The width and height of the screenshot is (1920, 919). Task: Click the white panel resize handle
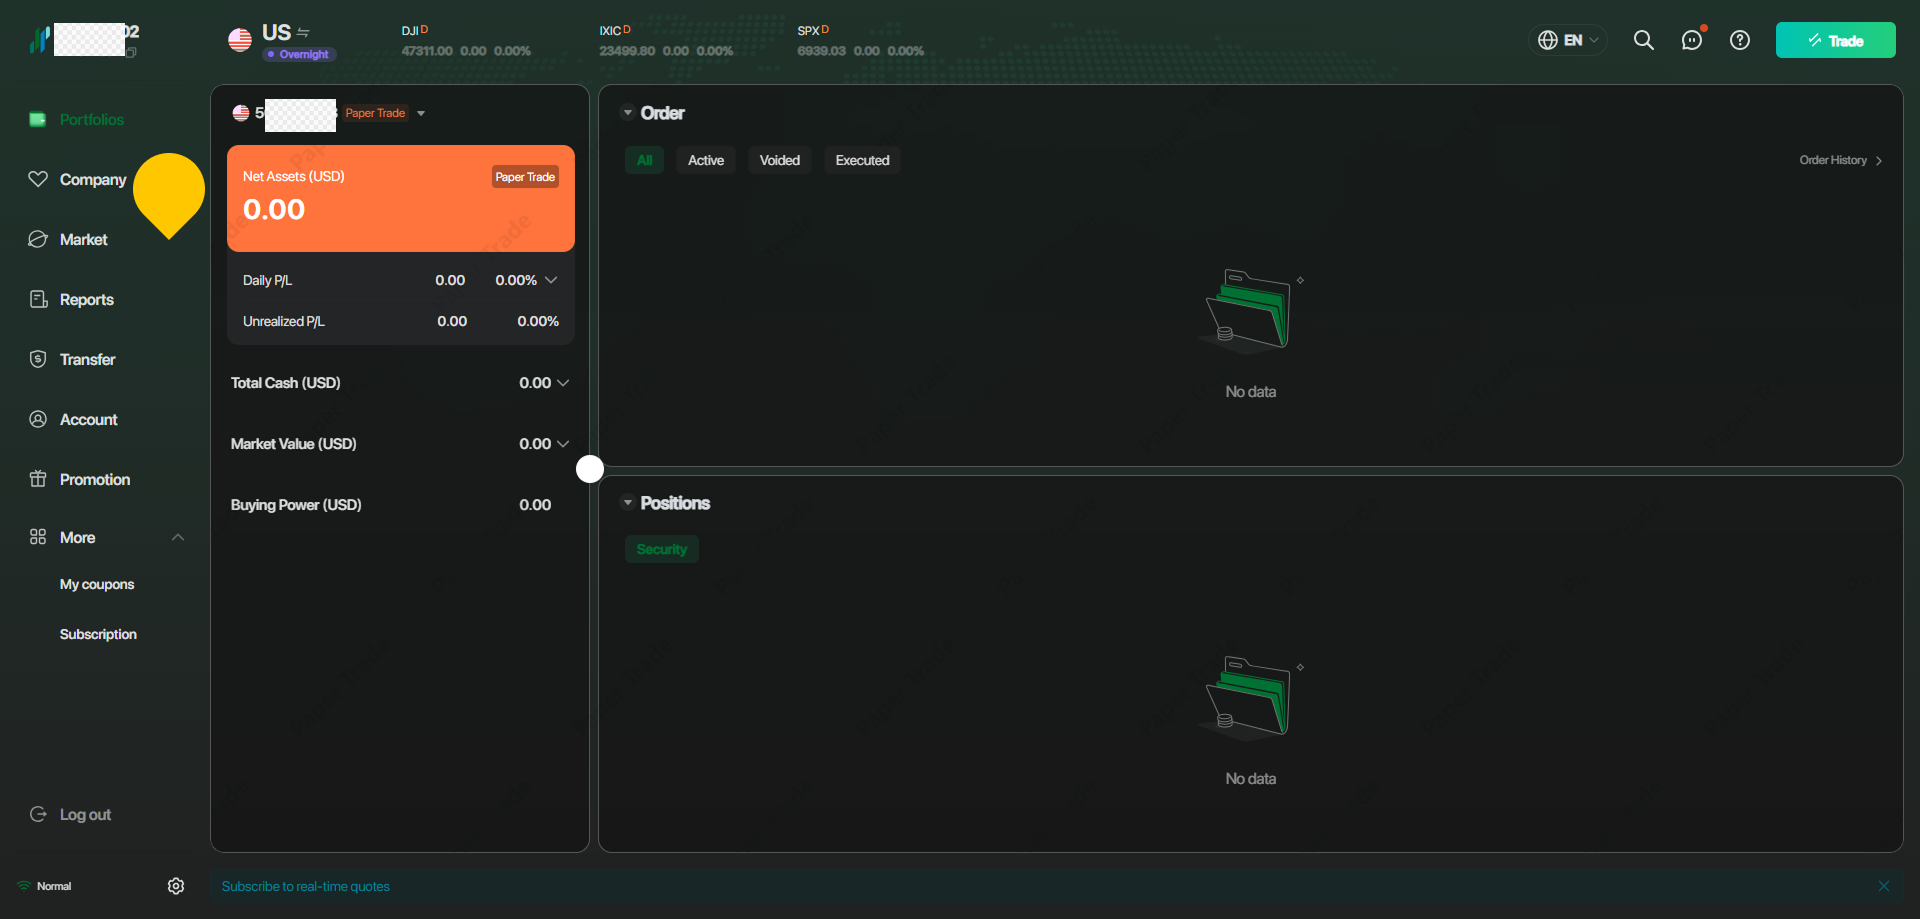590,469
